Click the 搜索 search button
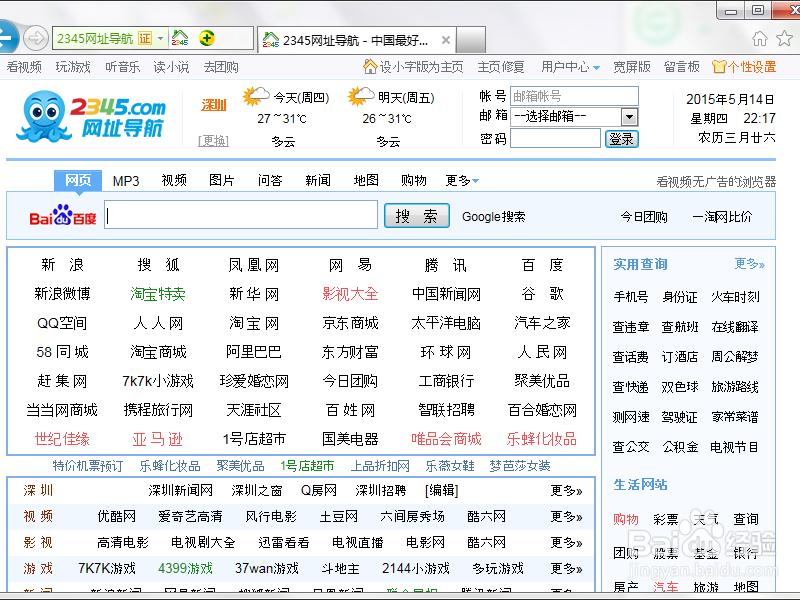800x600 pixels. tap(417, 216)
